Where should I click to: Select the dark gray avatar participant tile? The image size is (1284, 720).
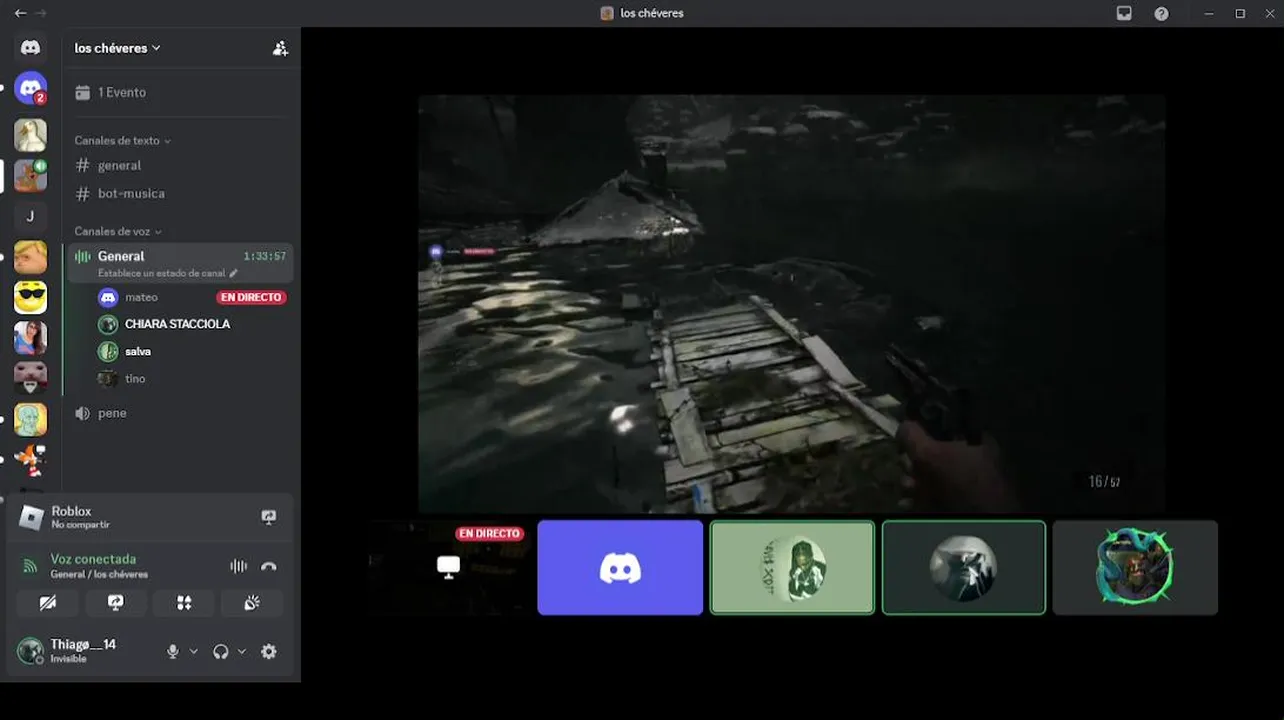[x=964, y=568]
